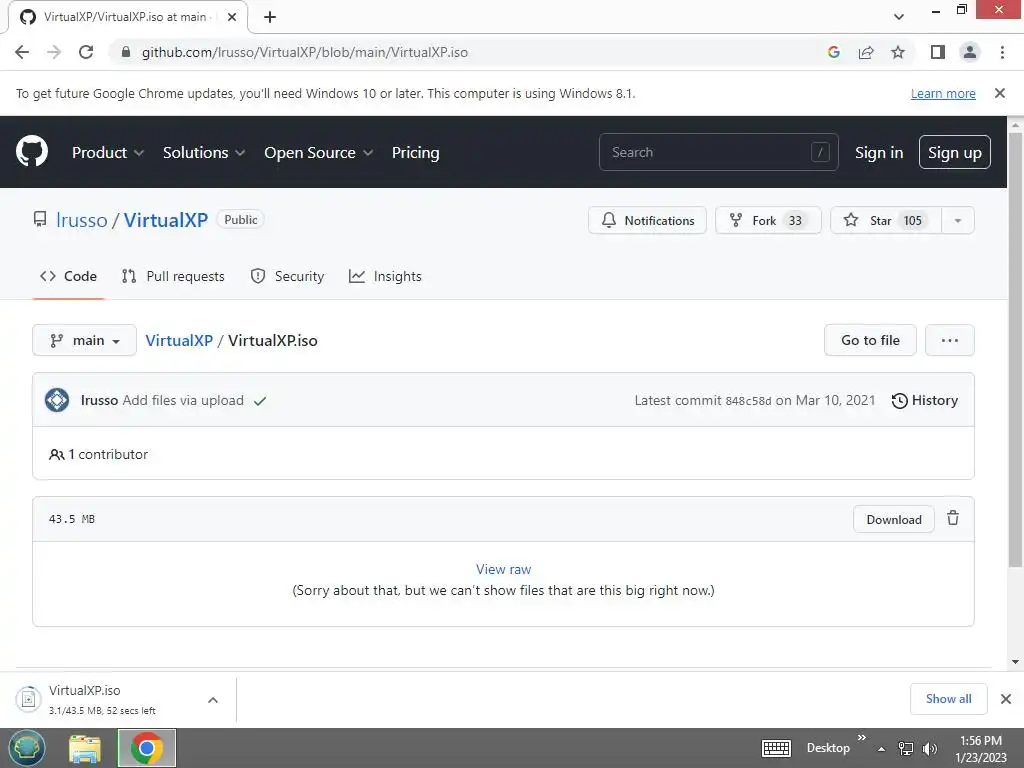Switch to the Security tab
This screenshot has width=1024, height=768.
tap(287, 276)
